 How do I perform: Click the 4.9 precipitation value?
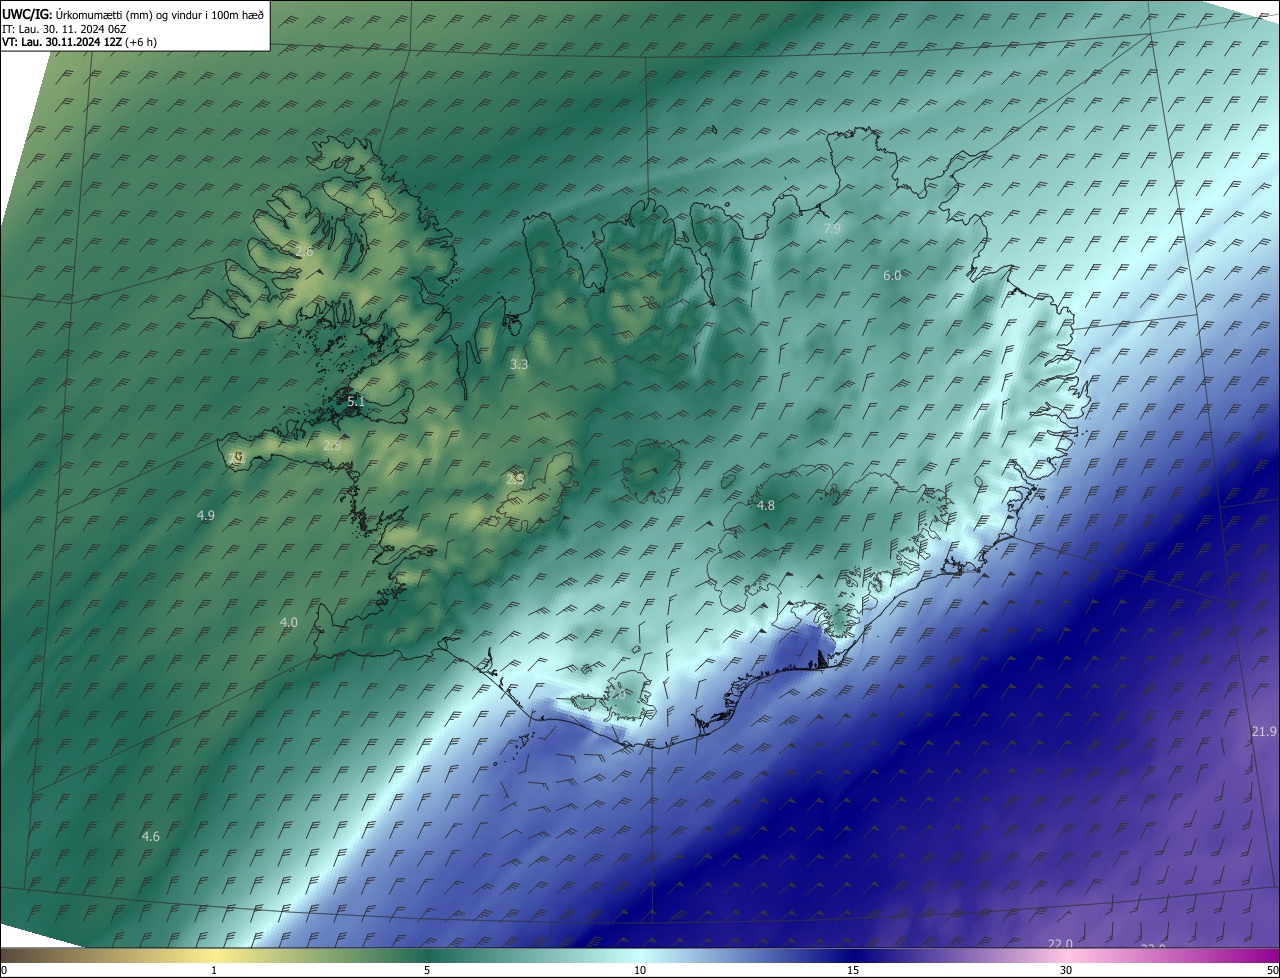click(206, 515)
